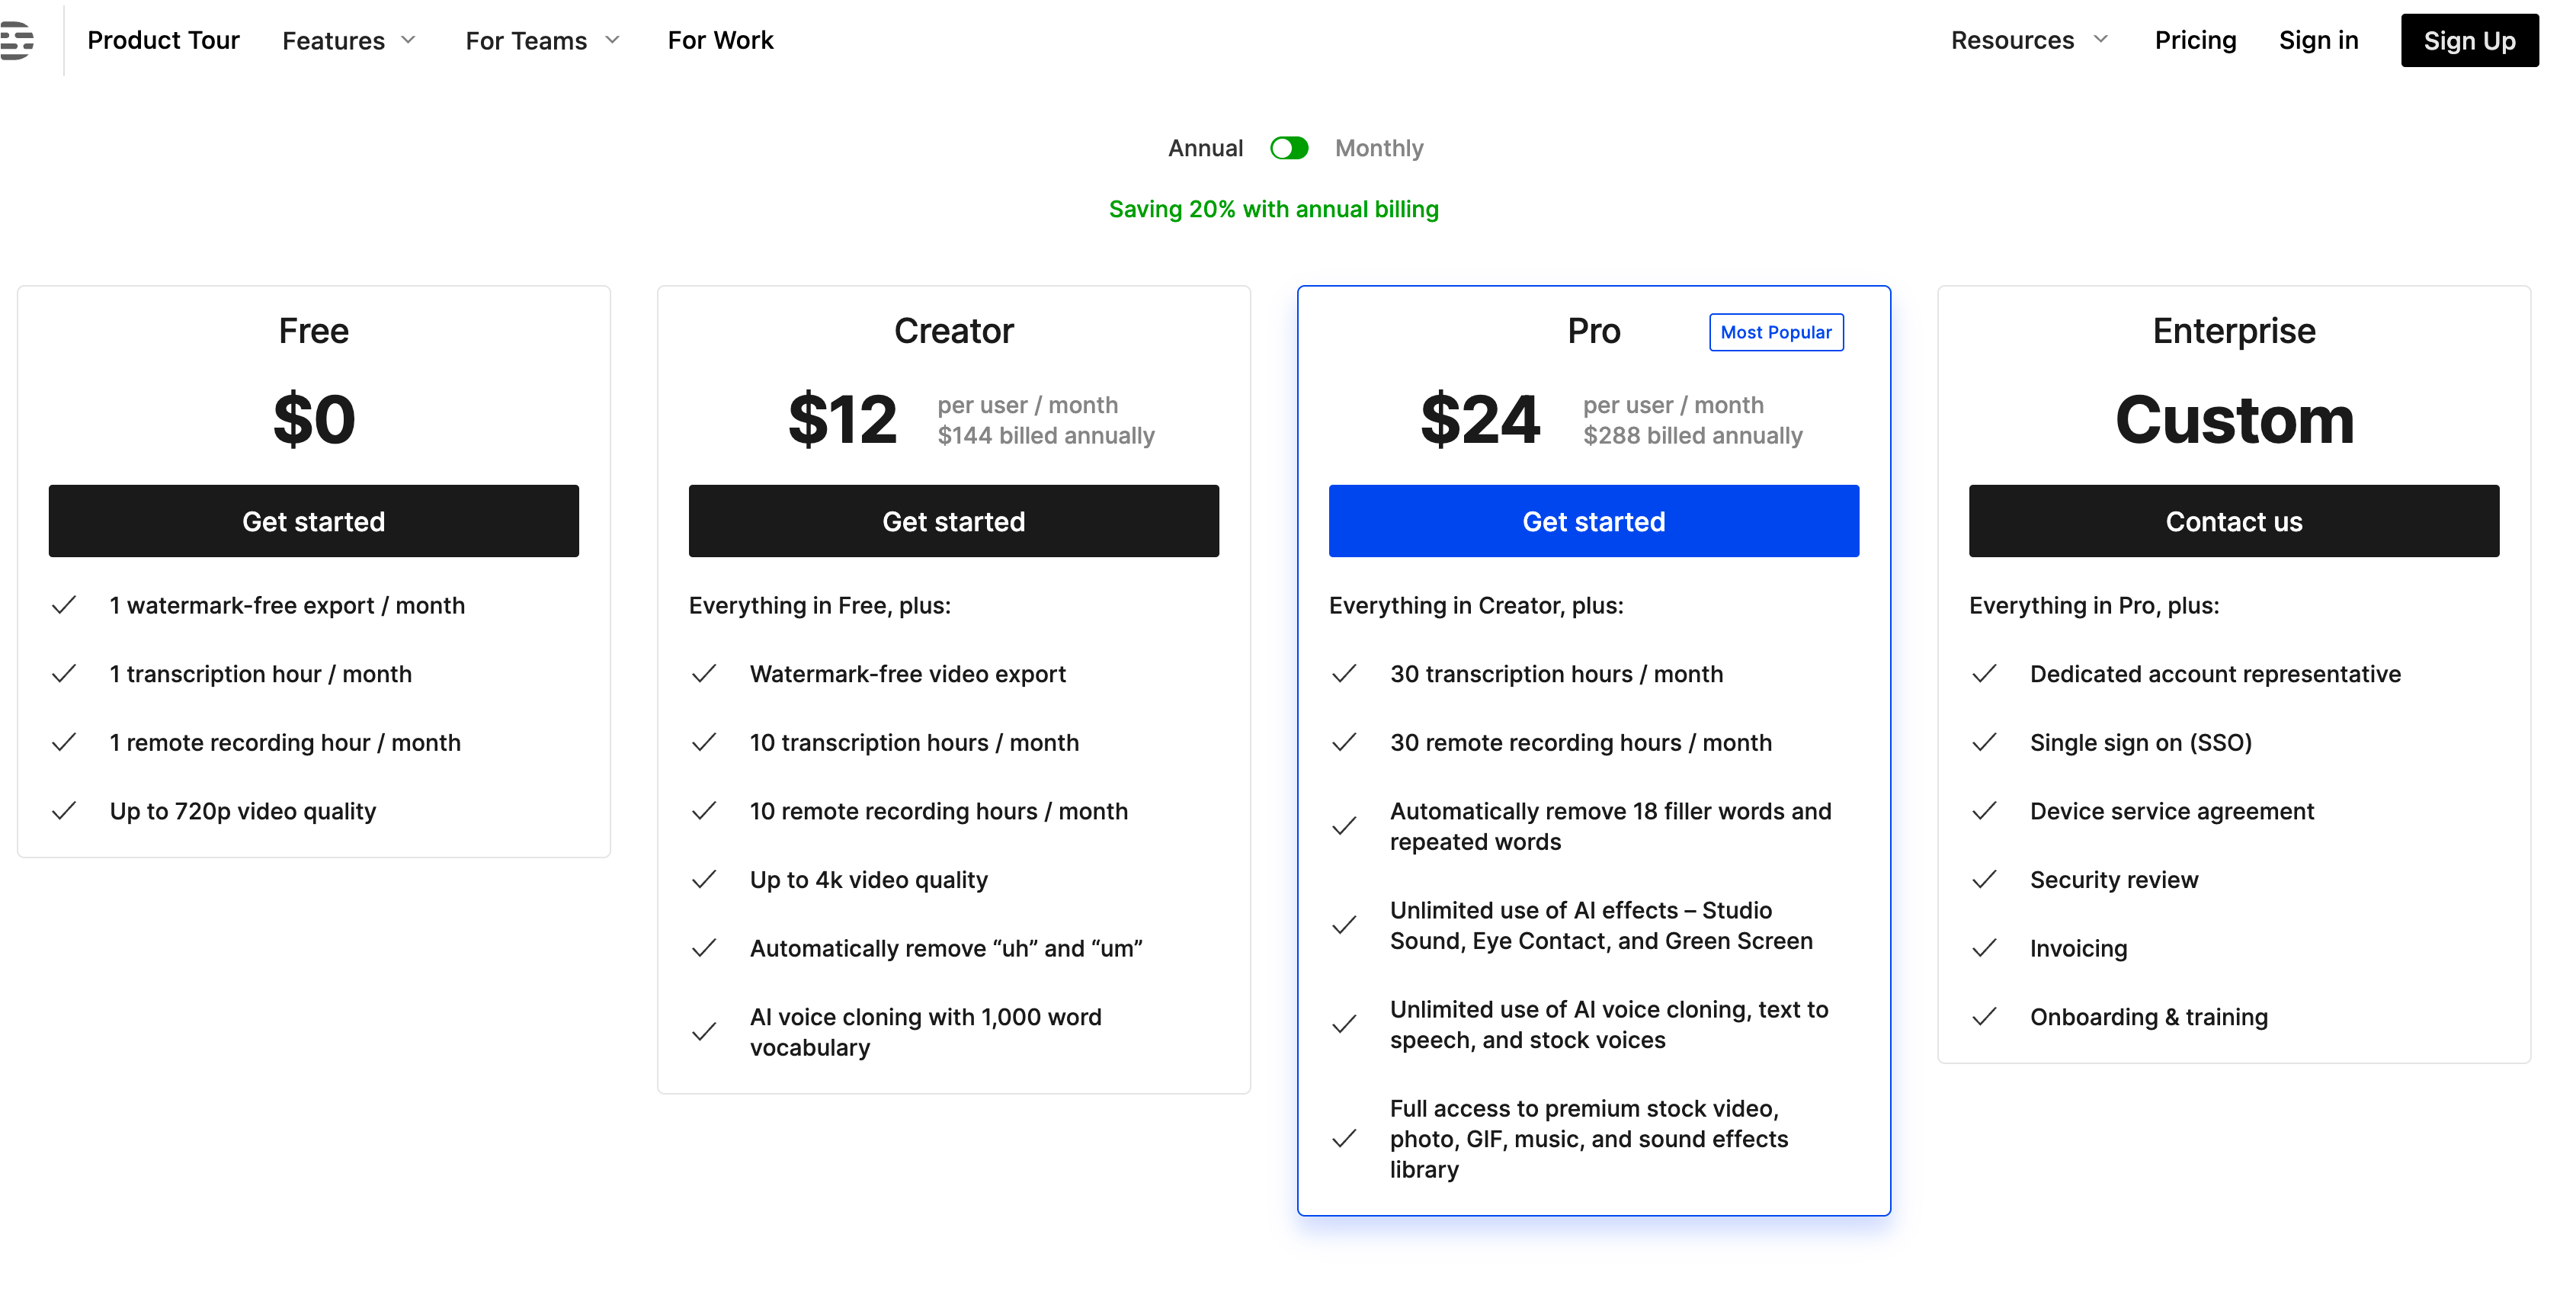Click the Most Popular badge on Pro
The image size is (2576, 1292).
click(1776, 332)
